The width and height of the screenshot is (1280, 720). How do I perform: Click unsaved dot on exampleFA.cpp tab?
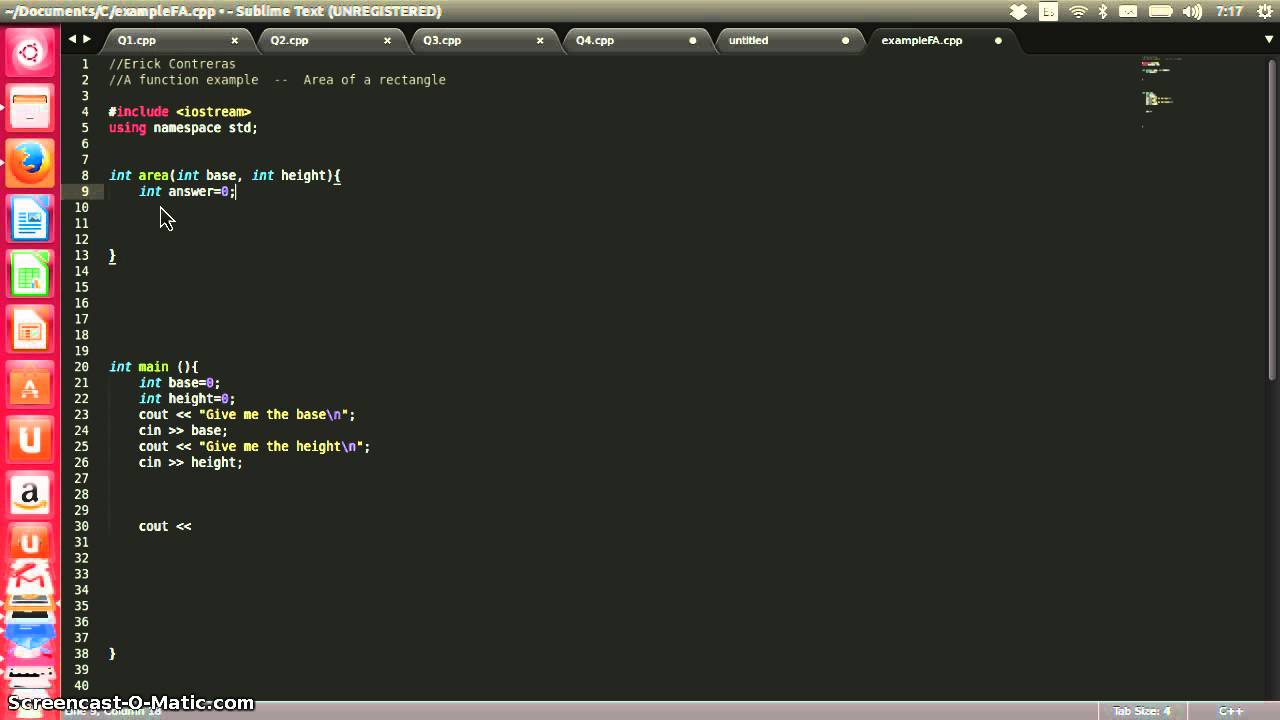tap(998, 41)
